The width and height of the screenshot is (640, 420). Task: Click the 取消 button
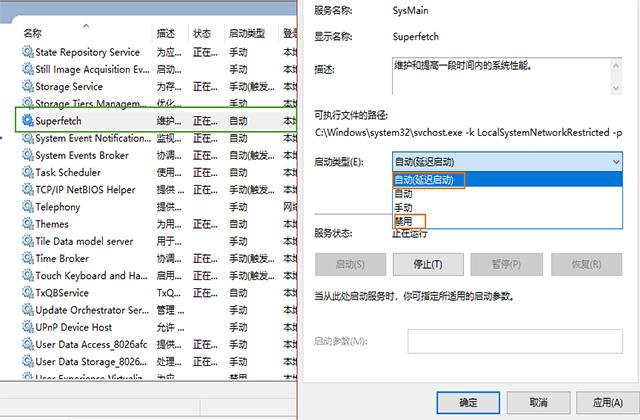pyautogui.click(x=538, y=402)
